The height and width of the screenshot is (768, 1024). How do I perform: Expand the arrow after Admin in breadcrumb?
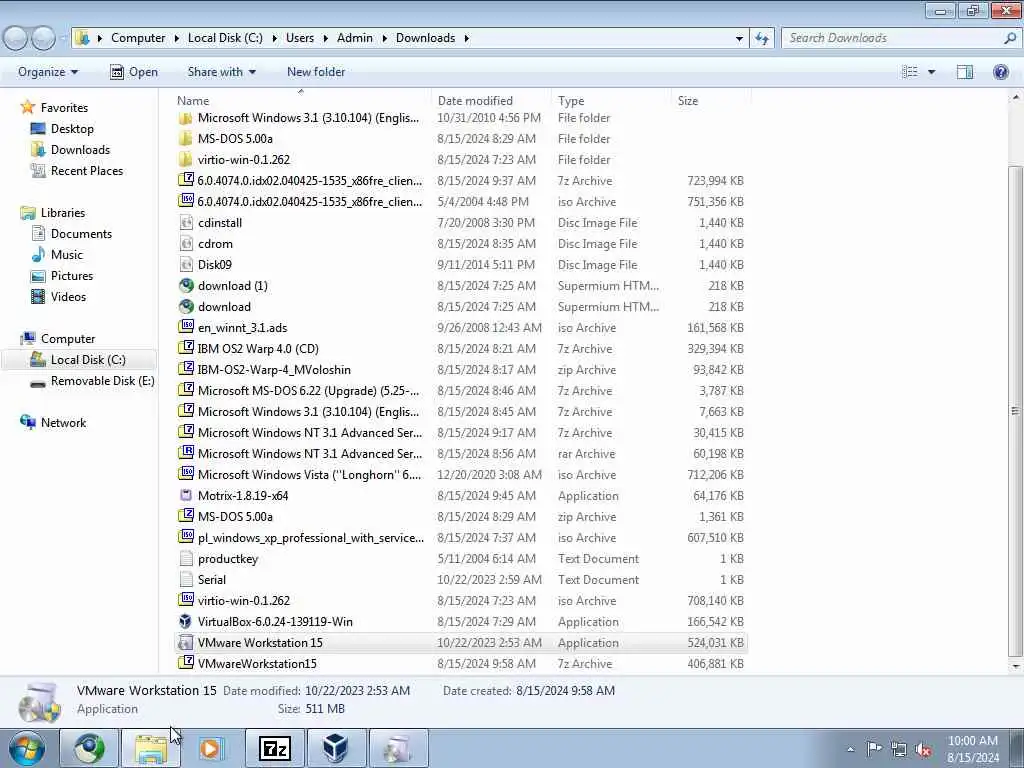pyautogui.click(x=385, y=38)
